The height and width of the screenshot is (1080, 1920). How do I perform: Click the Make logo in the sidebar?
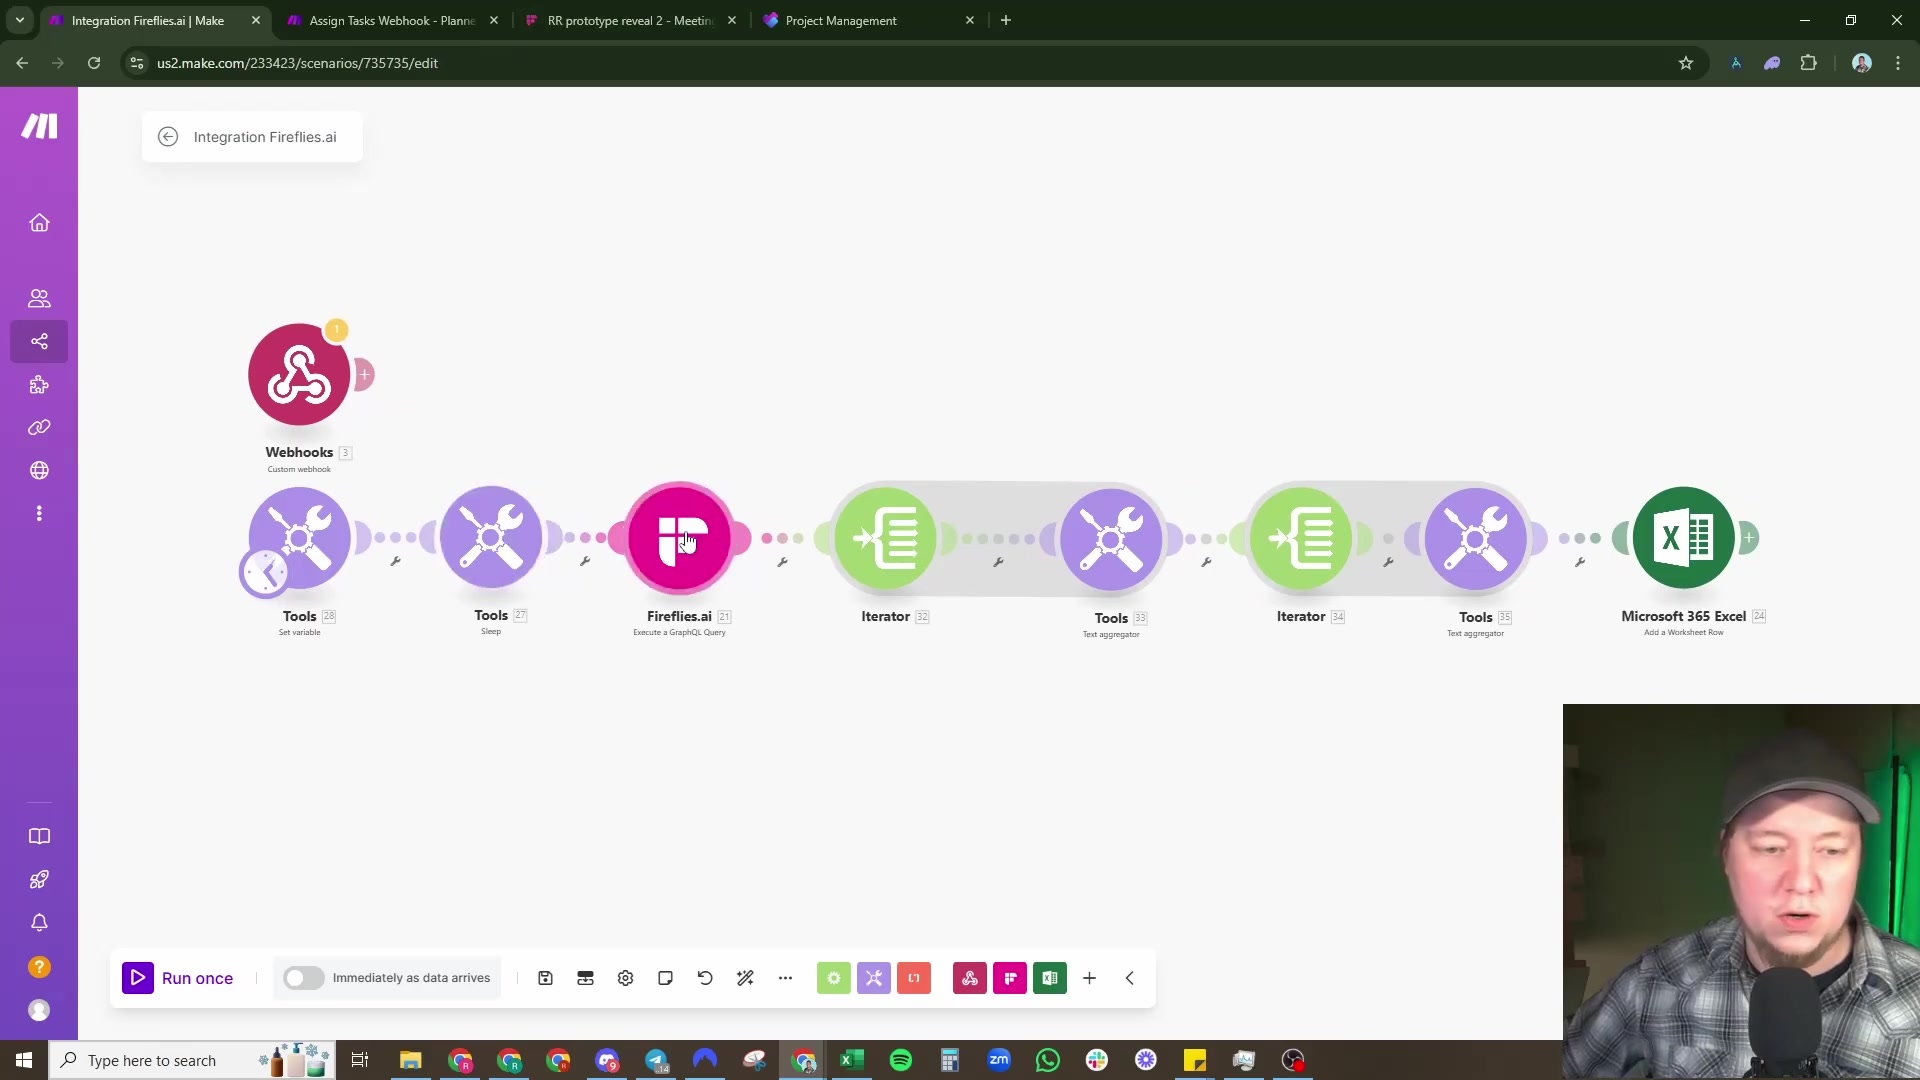(x=39, y=126)
